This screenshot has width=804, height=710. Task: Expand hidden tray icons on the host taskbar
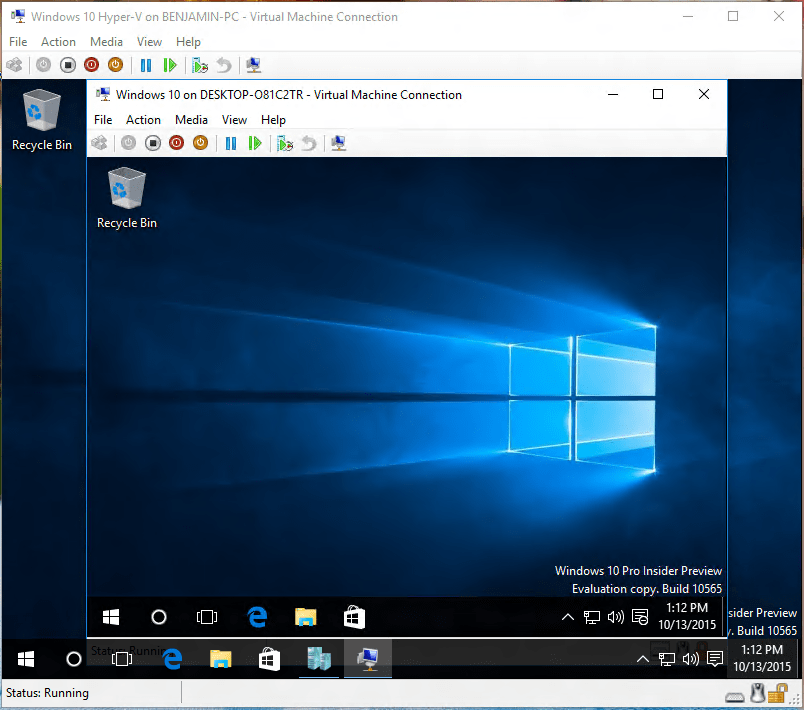pos(643,659)
